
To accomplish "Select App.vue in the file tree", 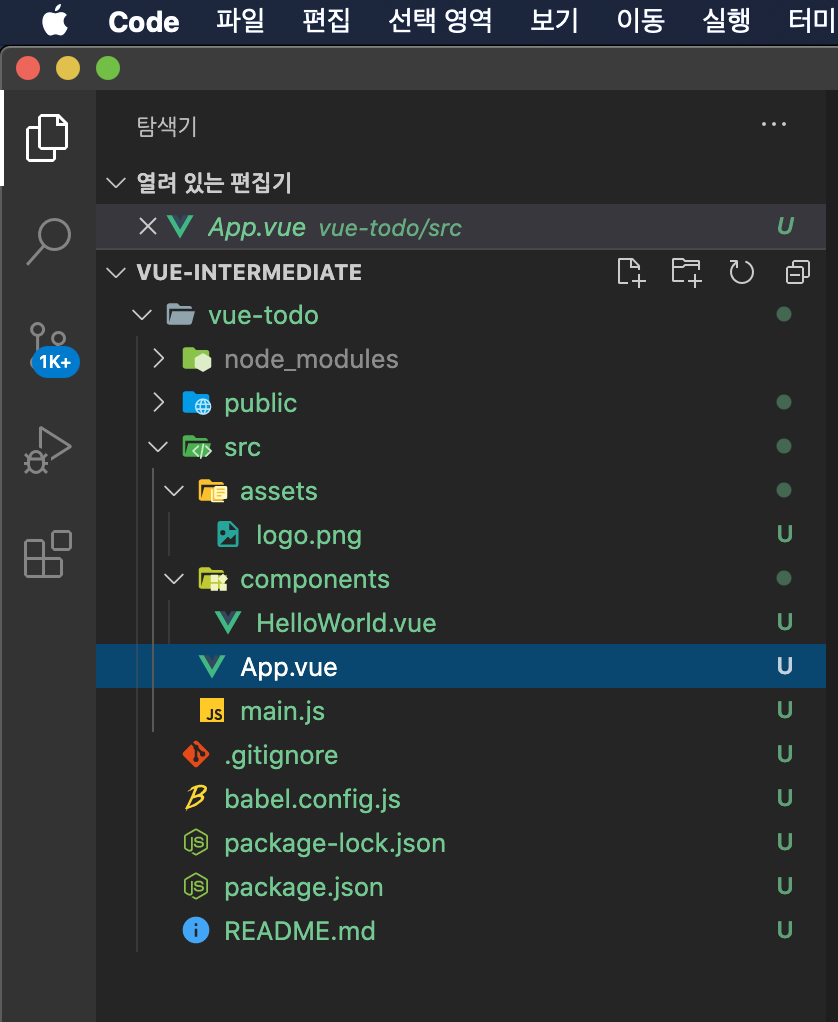I will pos(461,666).
